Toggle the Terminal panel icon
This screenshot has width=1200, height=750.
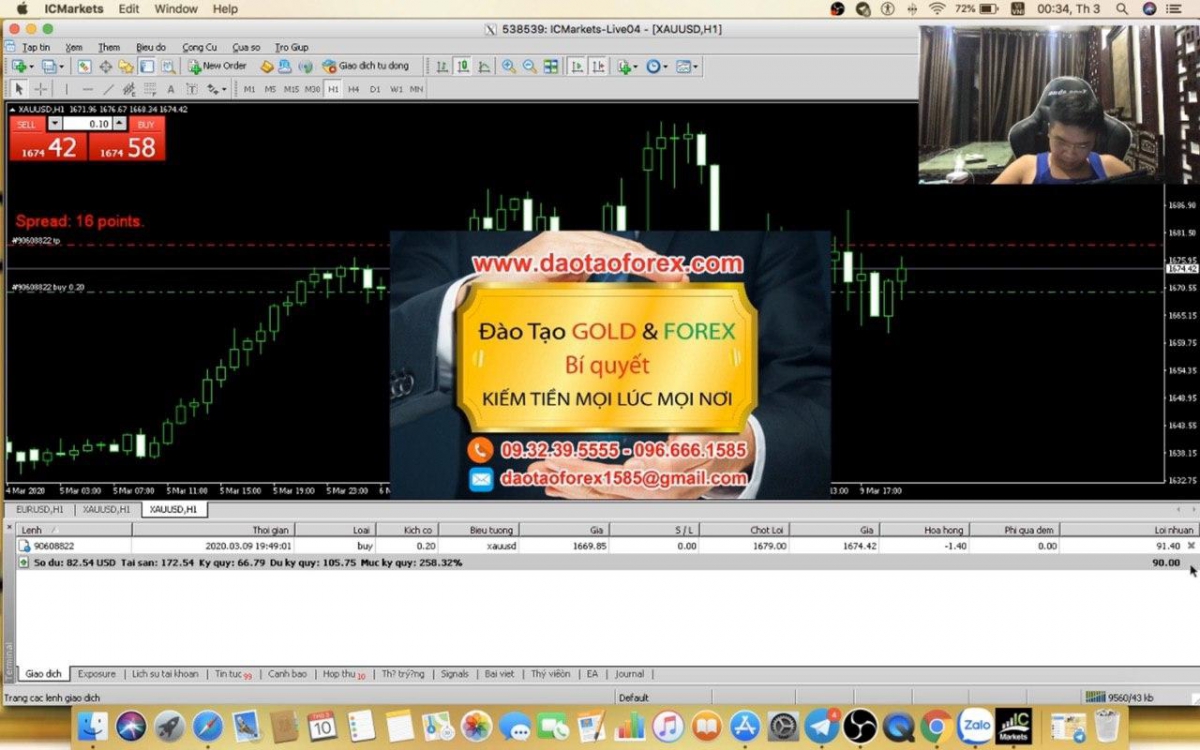click(x=146, y=66)
